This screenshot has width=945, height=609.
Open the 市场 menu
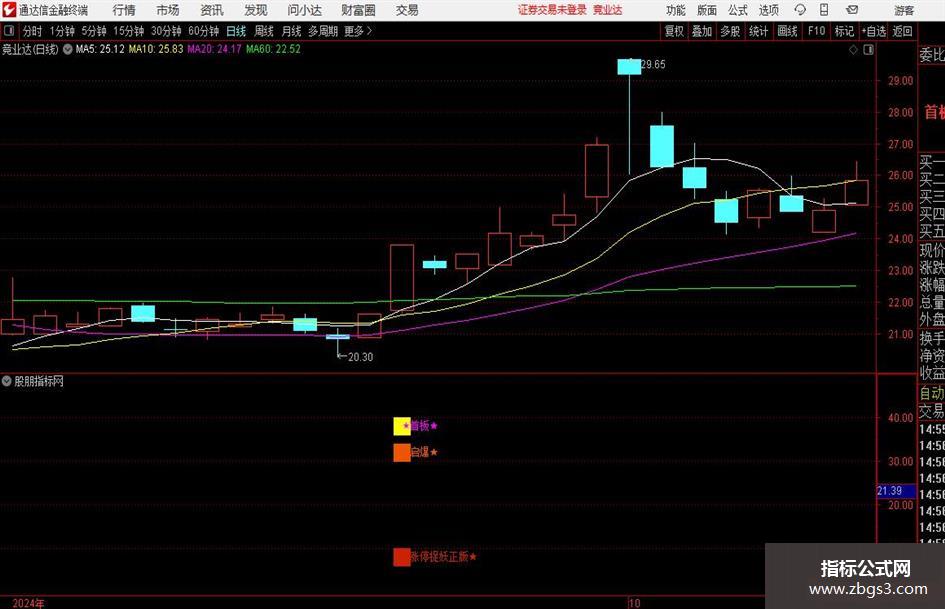[x=168, y=10]
